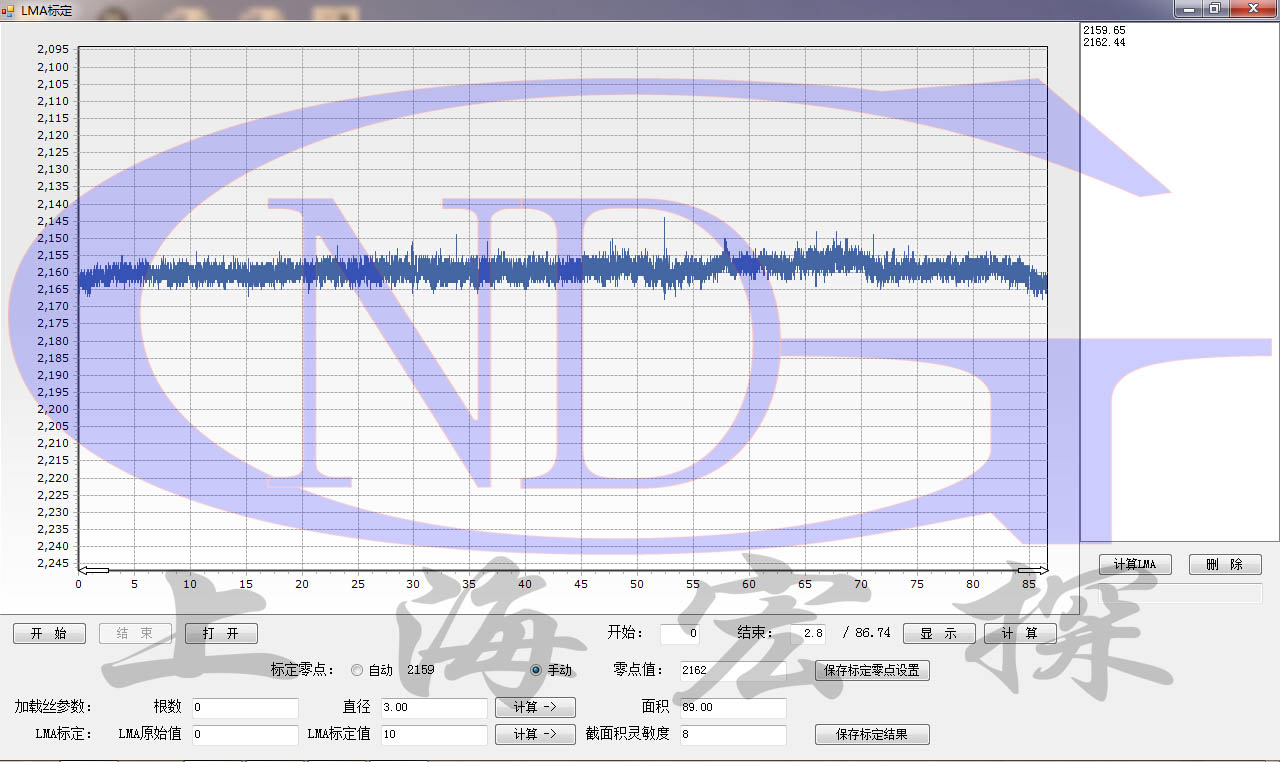
Task: Save results with 保存标定结果 button
Action: coord(872,735)
